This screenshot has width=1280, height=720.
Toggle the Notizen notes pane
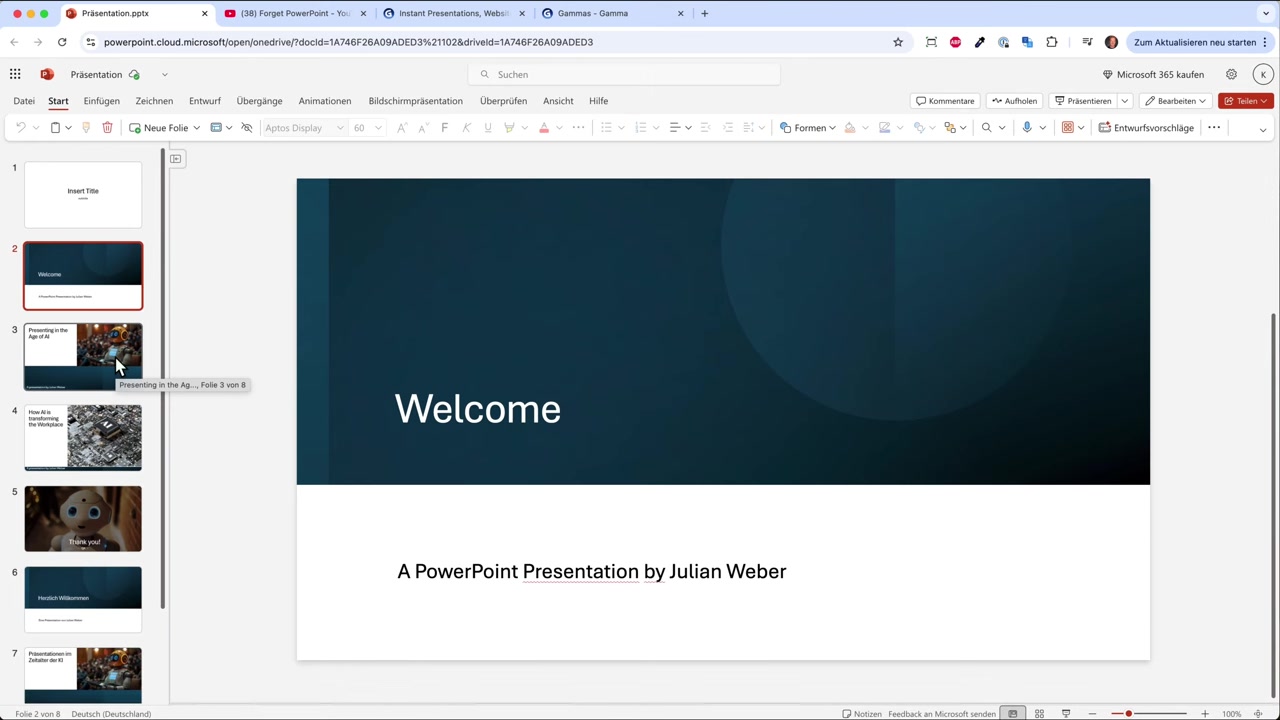click(862, 714)
